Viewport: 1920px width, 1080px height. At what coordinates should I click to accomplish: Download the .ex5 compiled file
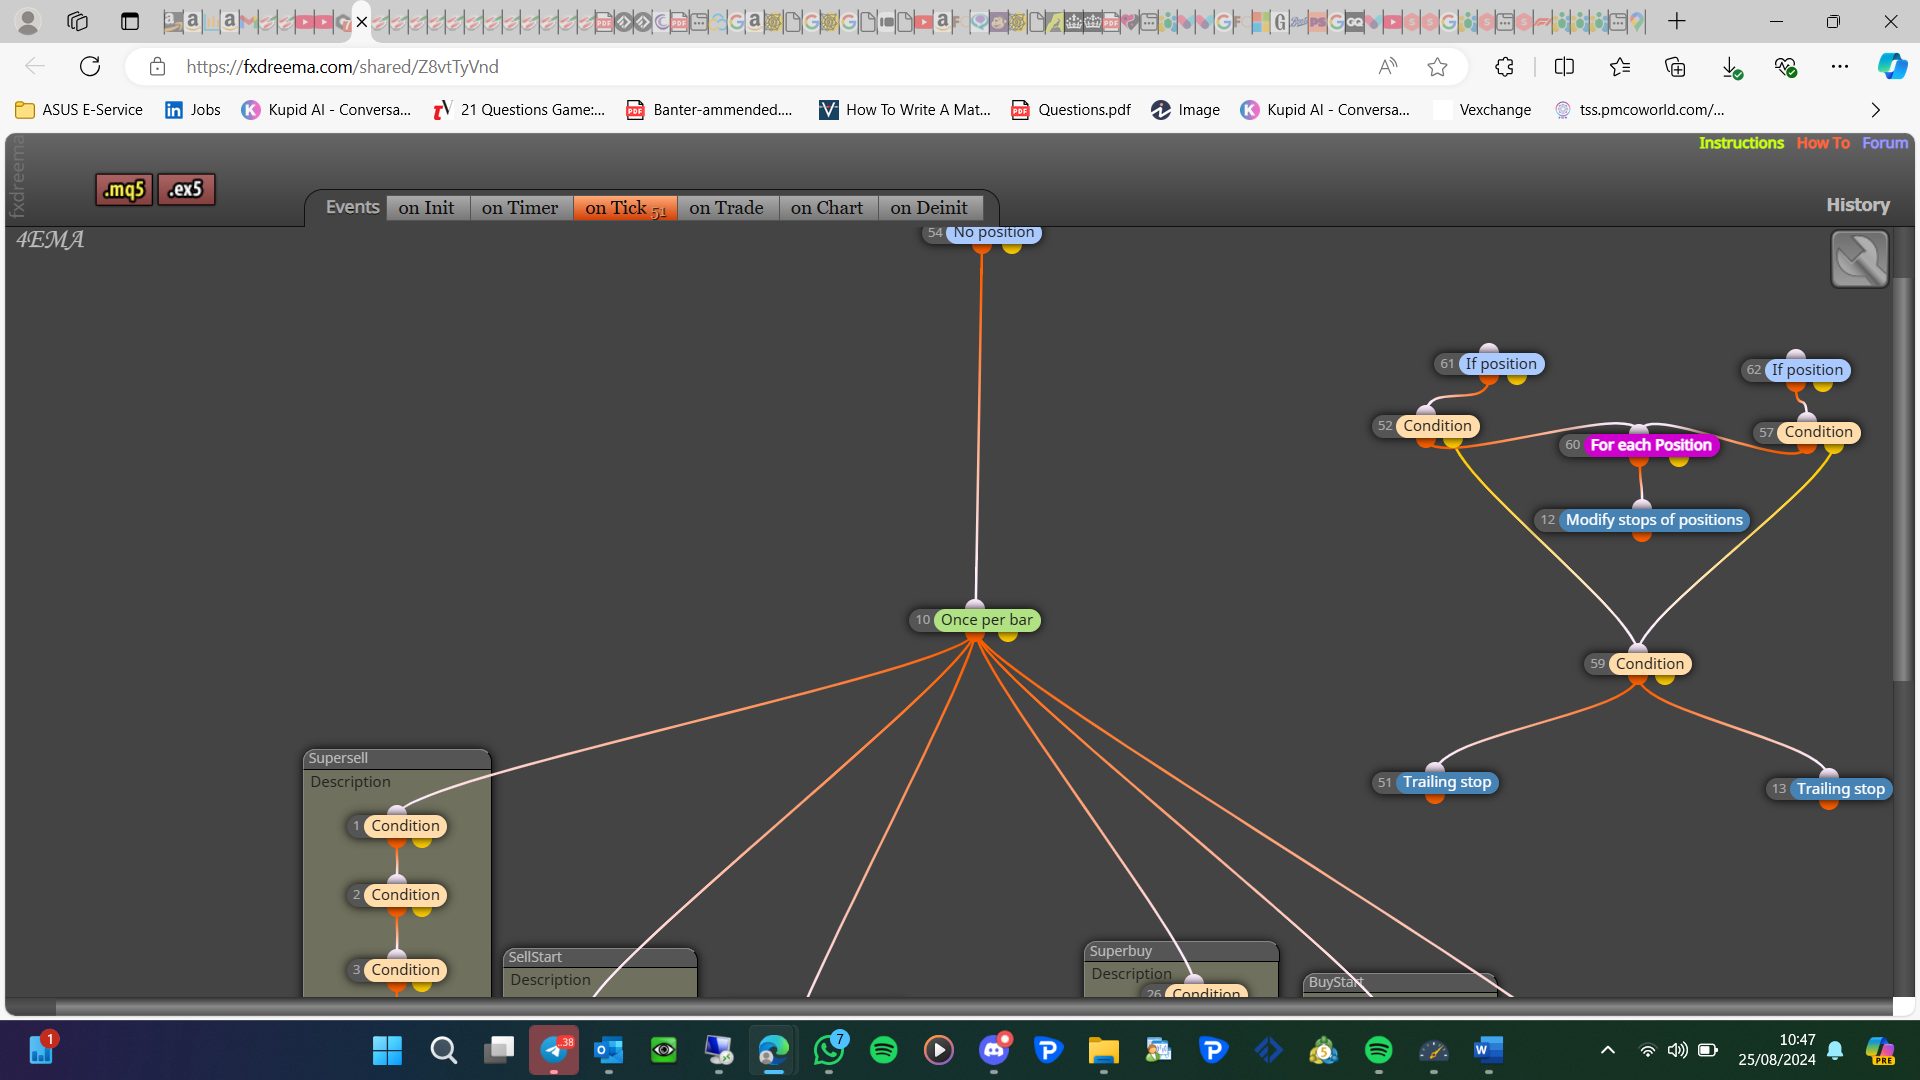click(186, 189)
